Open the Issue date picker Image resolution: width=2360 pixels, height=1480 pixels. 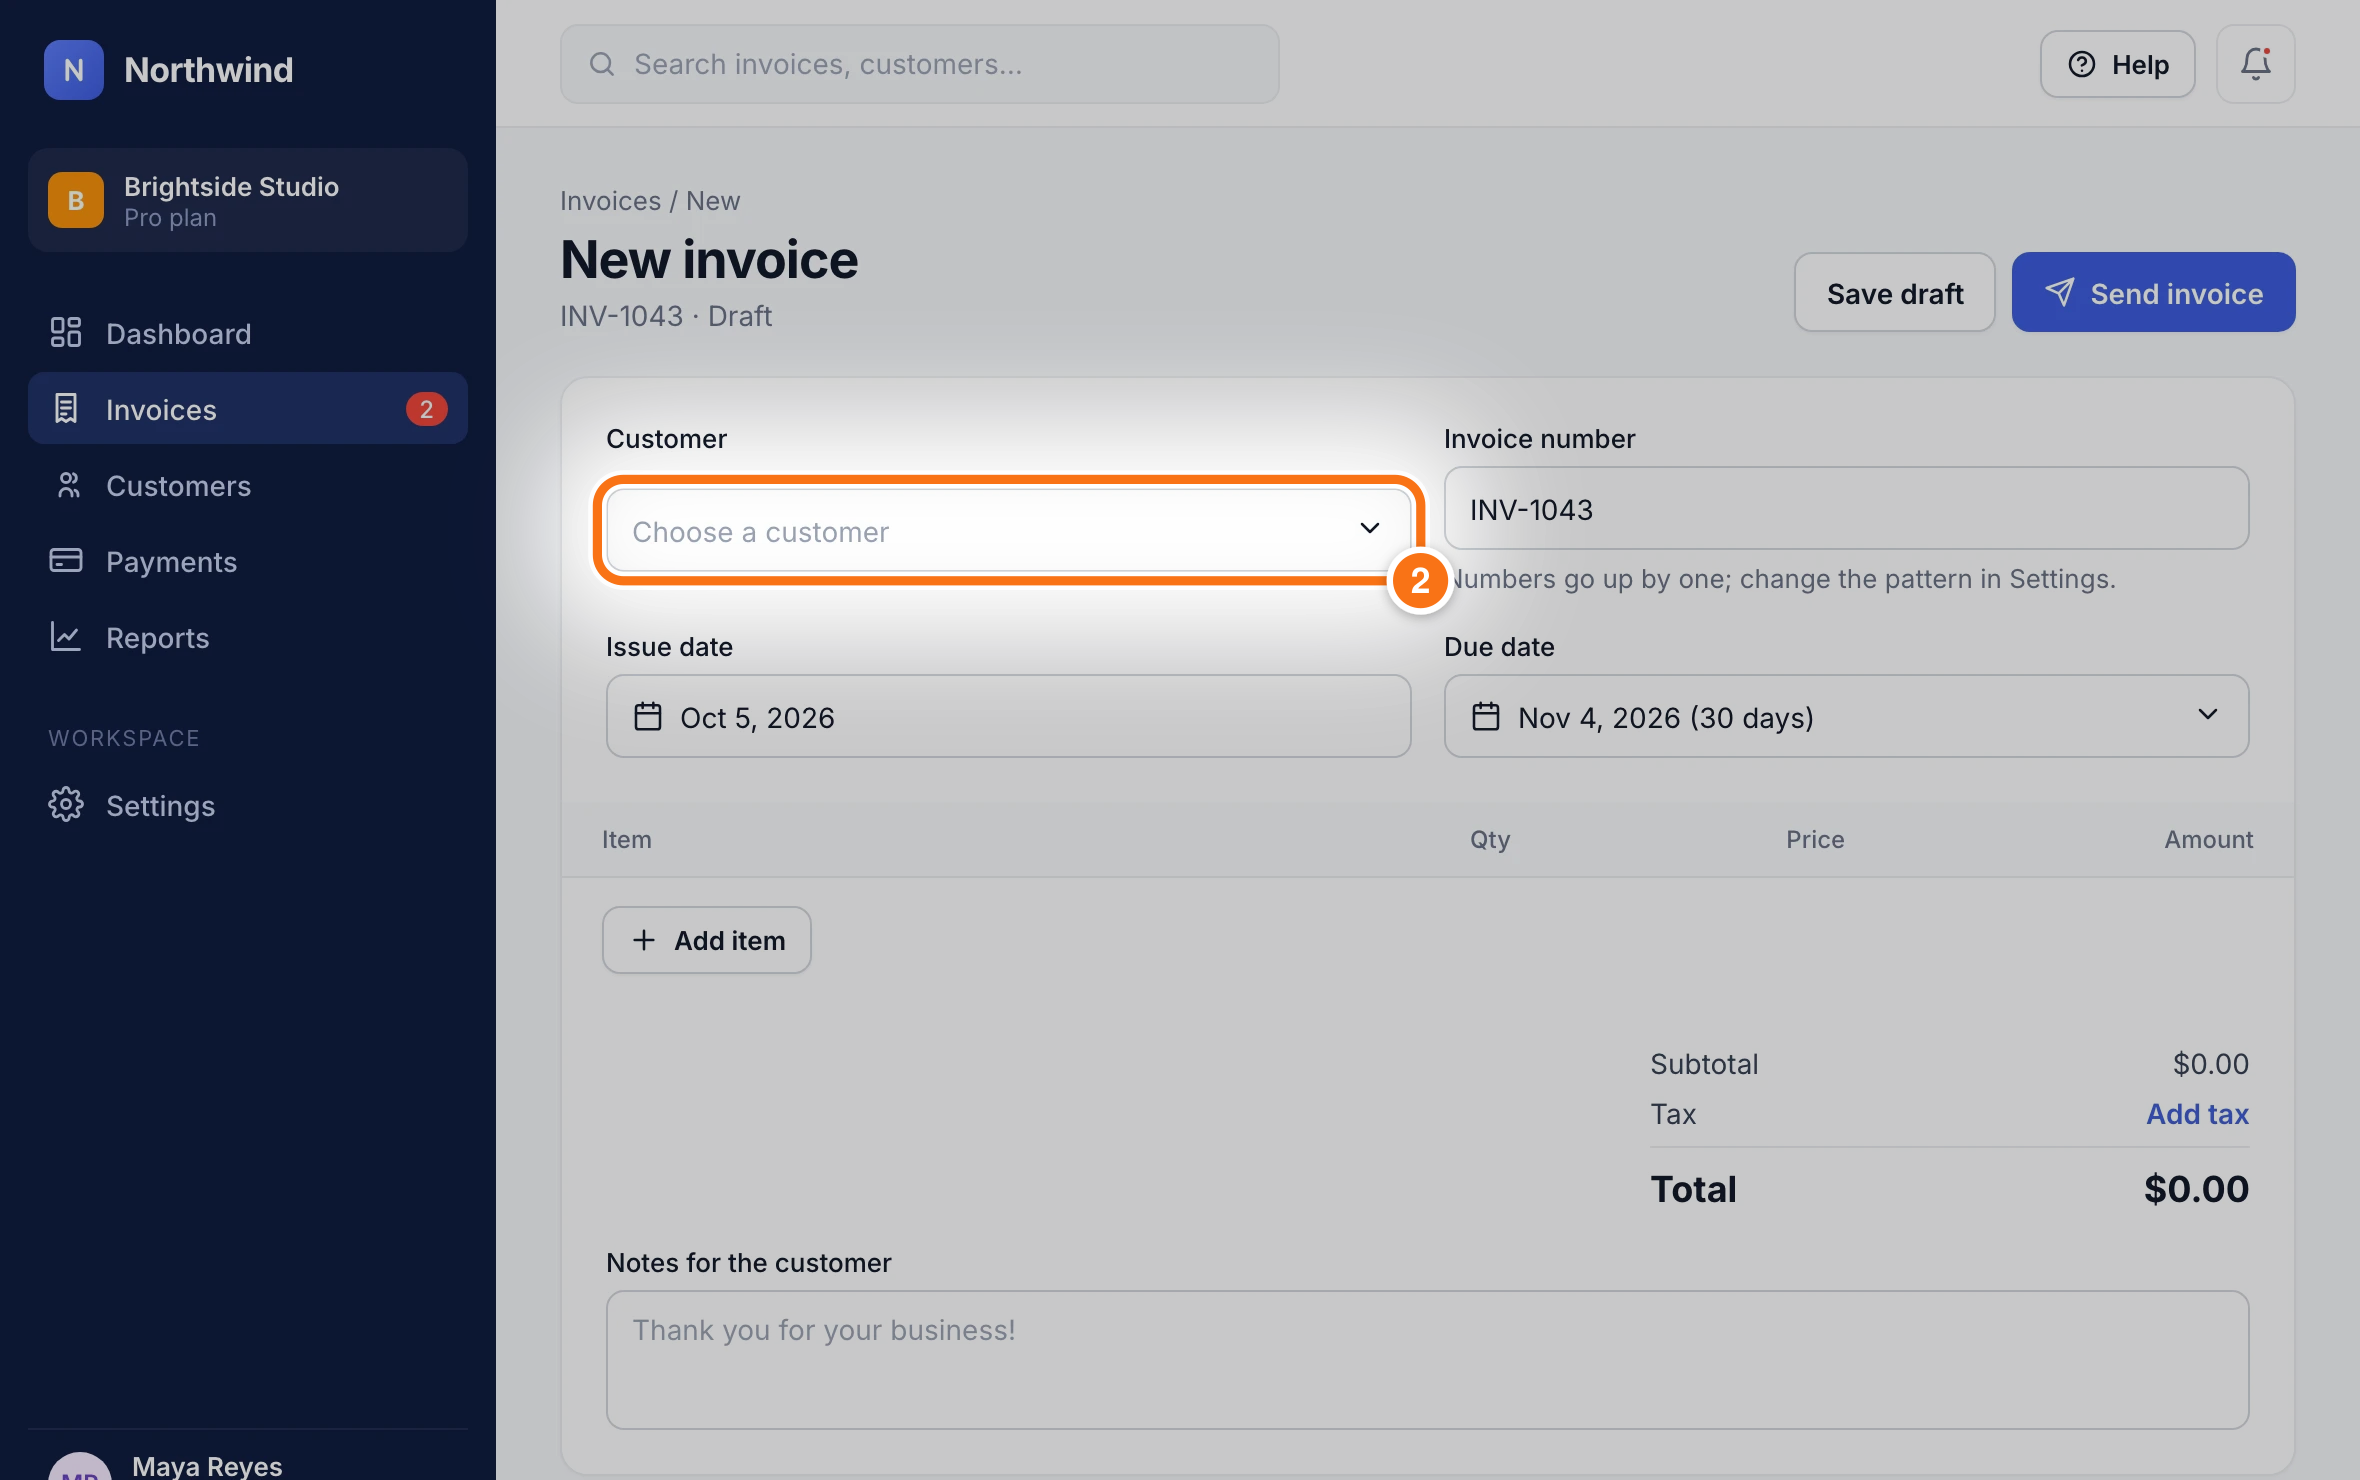pos(1009,716)
